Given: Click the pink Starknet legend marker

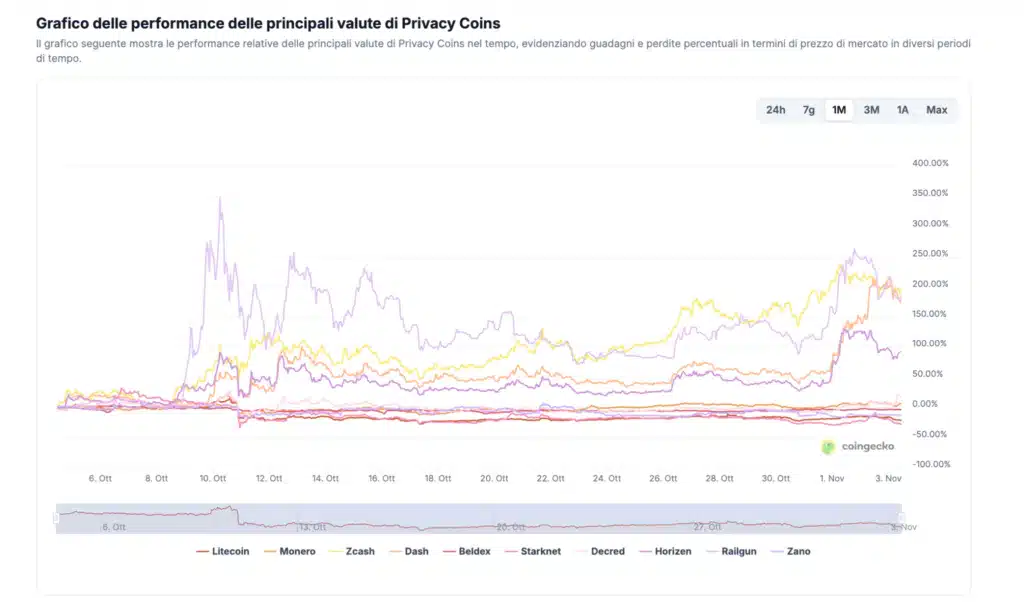Looking at the screenshot, I should [x=510, y=551].
